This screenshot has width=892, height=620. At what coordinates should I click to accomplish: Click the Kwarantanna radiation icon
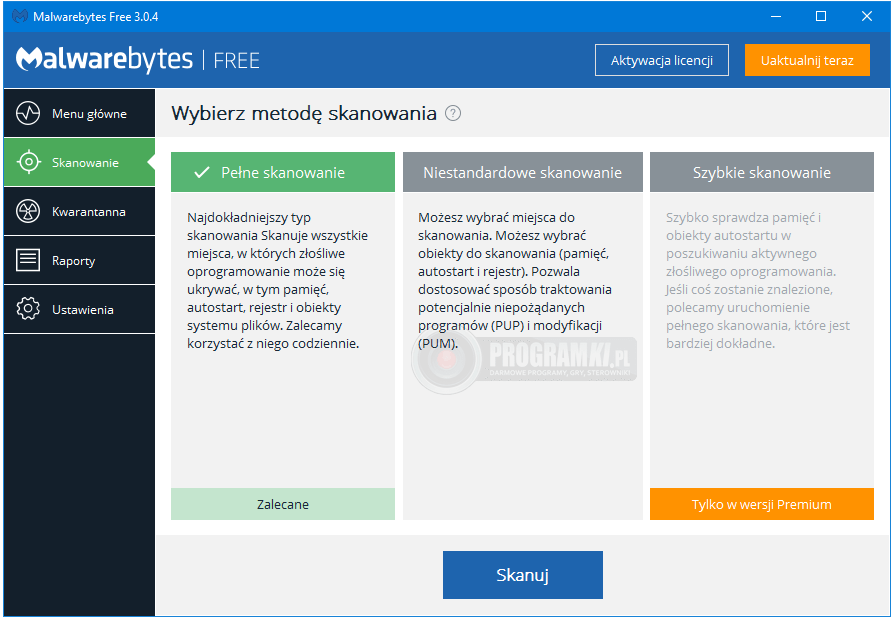point(28,212)
